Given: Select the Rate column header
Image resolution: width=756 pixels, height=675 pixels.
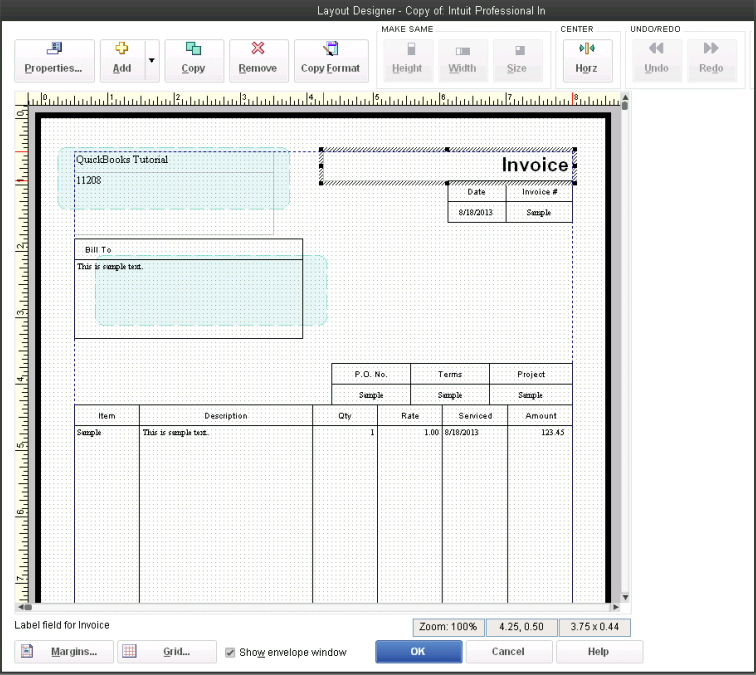Looking at the screenshot, I should tap(410, 416).
